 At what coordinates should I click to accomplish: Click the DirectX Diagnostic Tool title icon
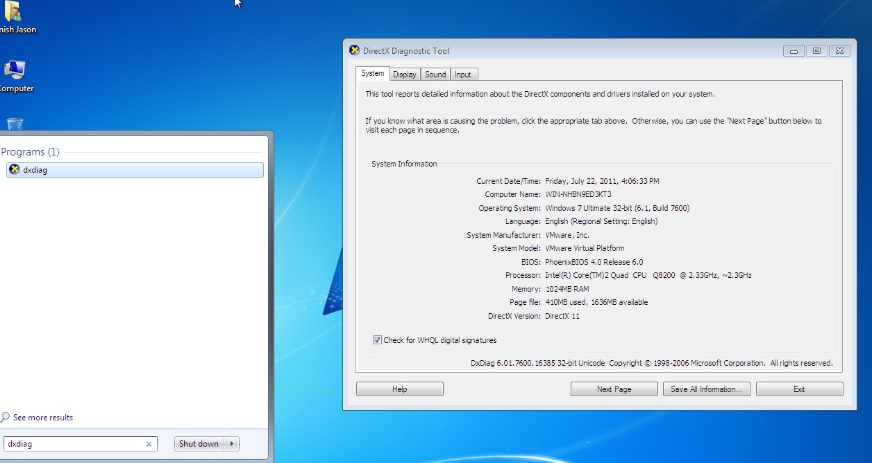click(354, 51)
